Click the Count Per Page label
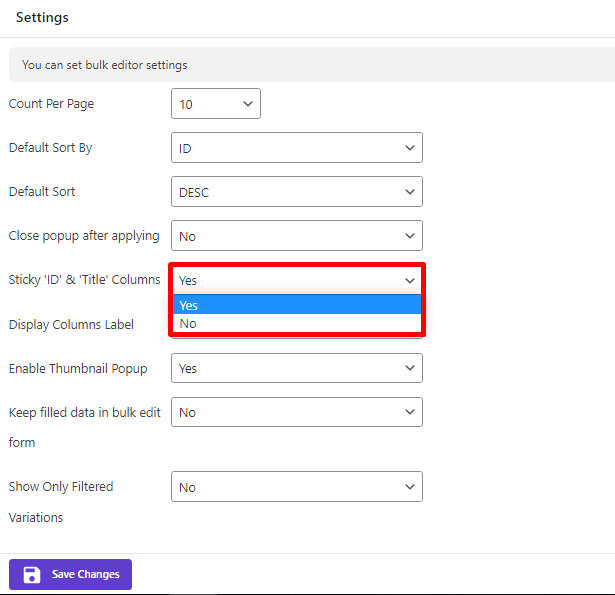The image size is (615, 595). point(52,104)
